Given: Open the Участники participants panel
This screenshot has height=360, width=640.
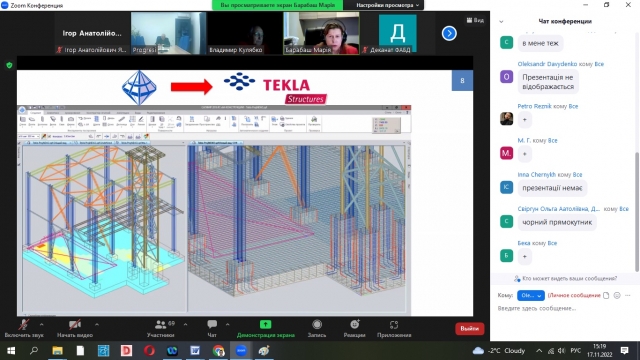Looking at the screenshot, I should click(161, 329).
